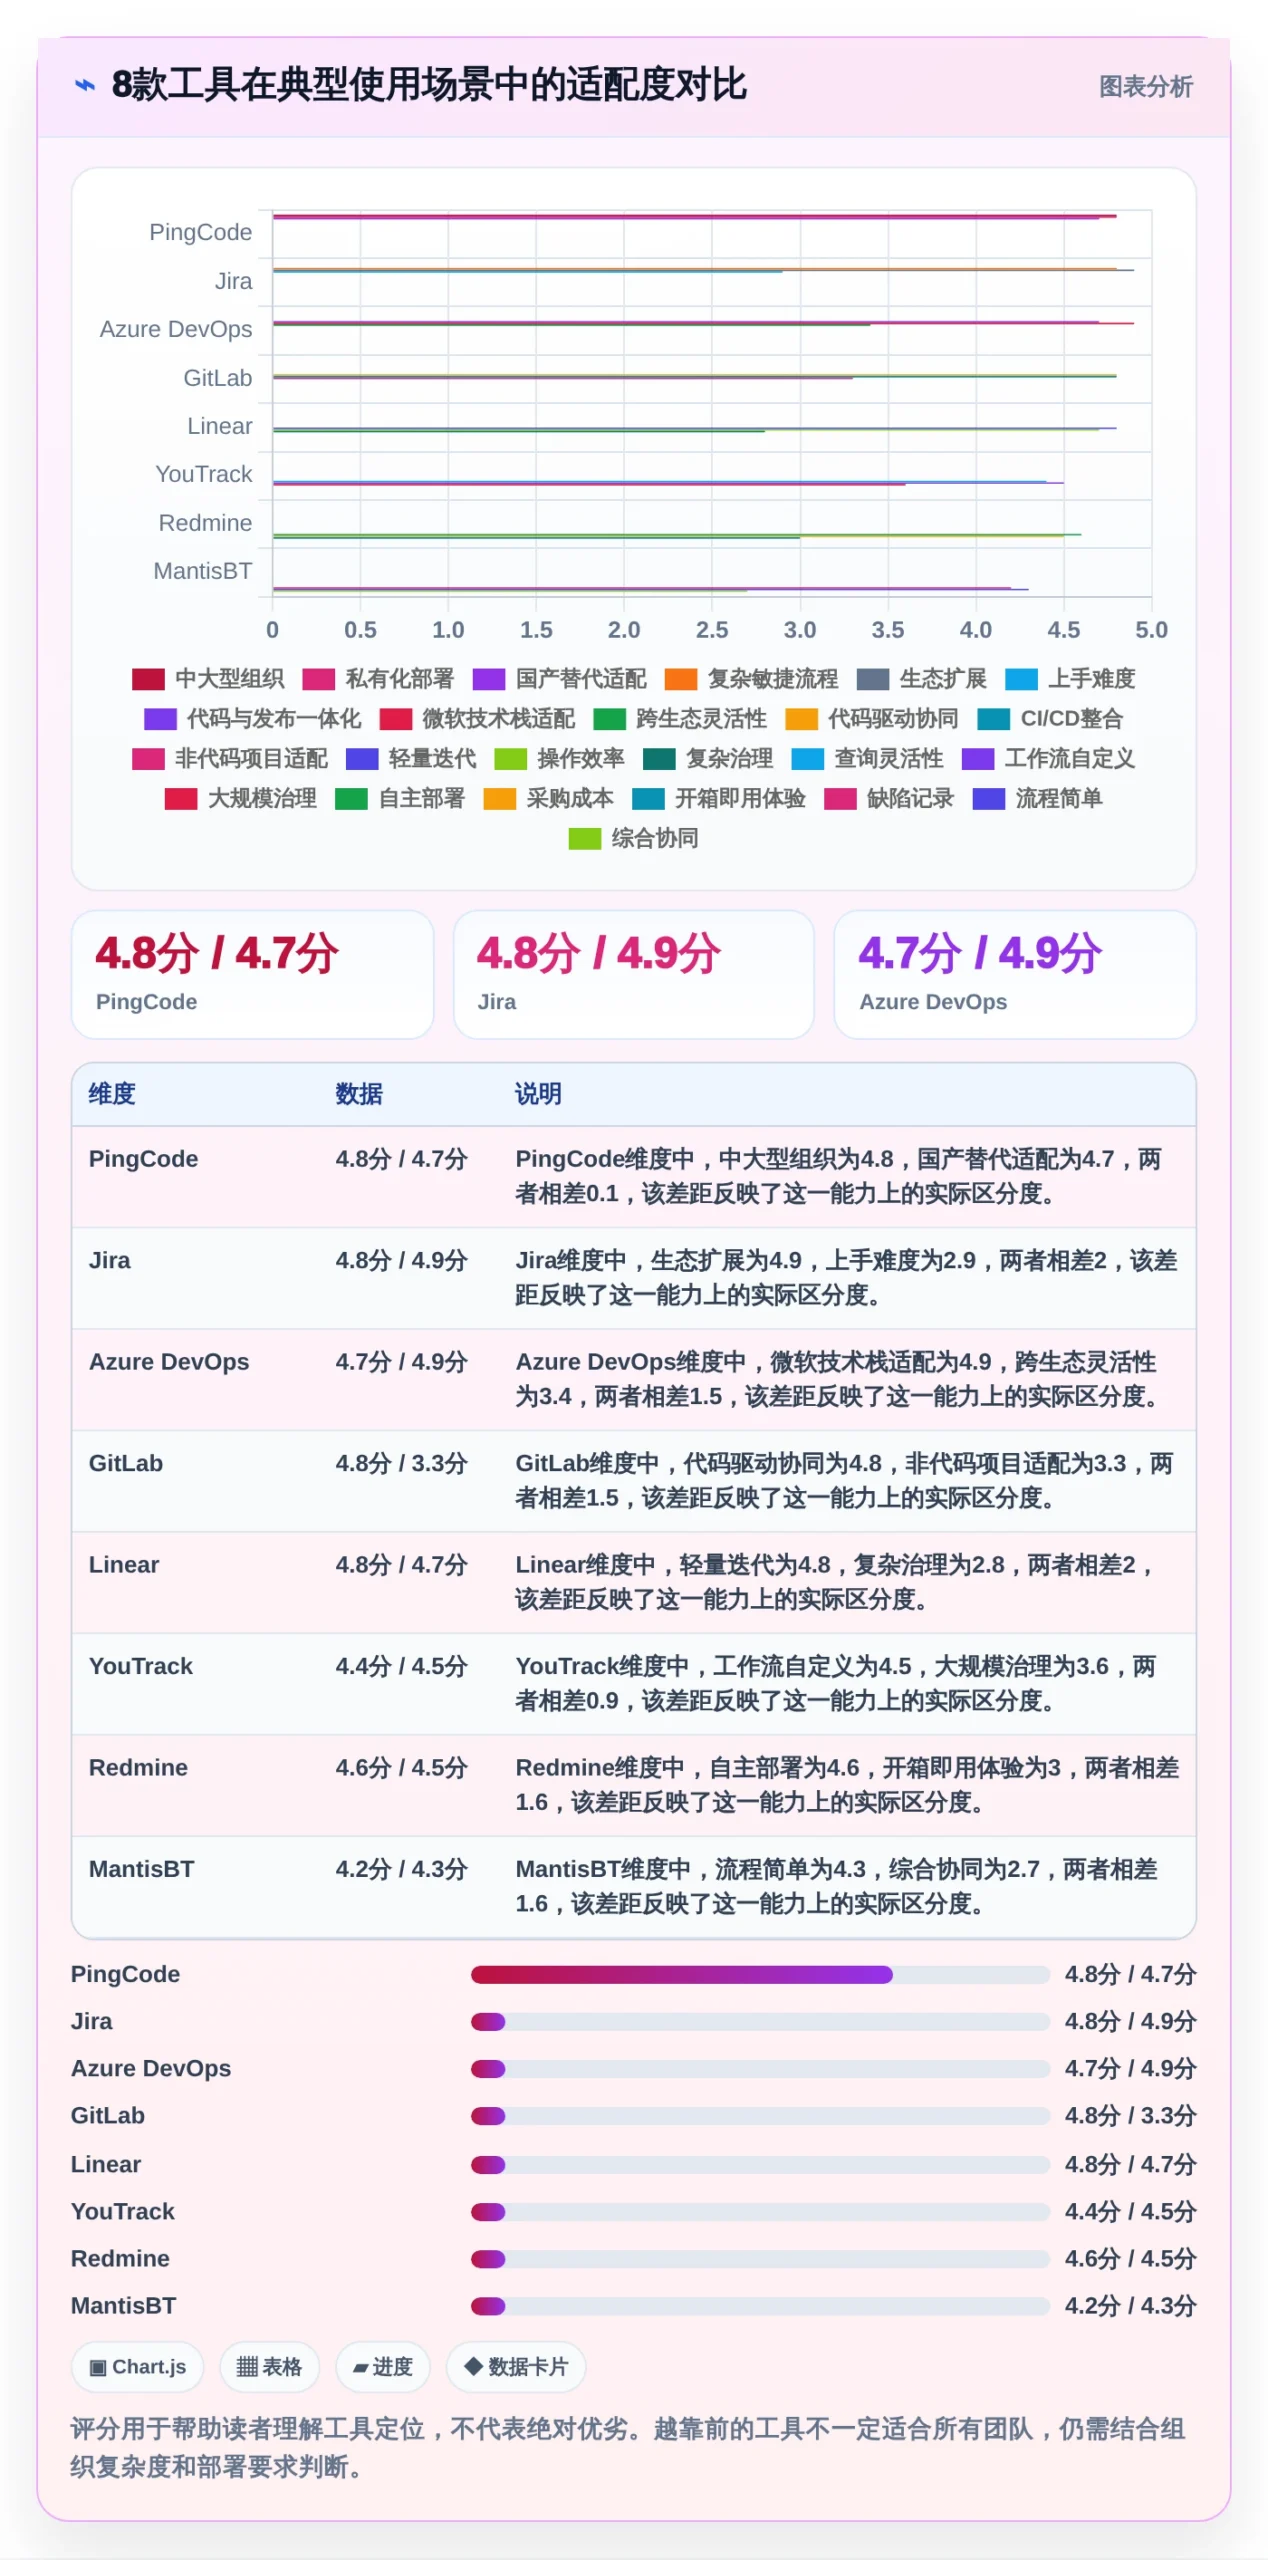1268x2560 pixels.
Task: Click the 缺陷记录 legend entry
Action: click(889, 799)
